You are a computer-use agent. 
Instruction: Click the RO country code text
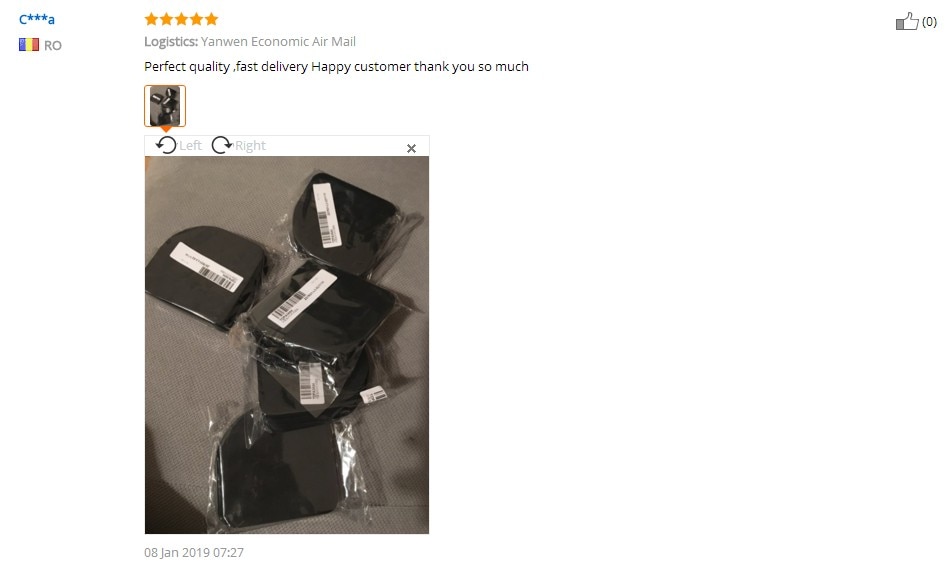tap(53, 45)
